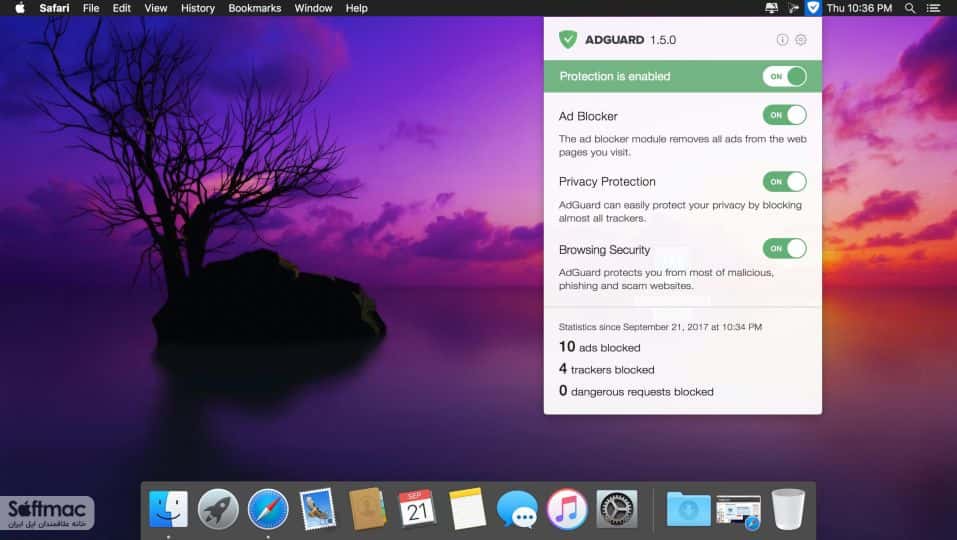
Task: Click the flag status icon in the menu bar
Action: [x=793, y=8]
